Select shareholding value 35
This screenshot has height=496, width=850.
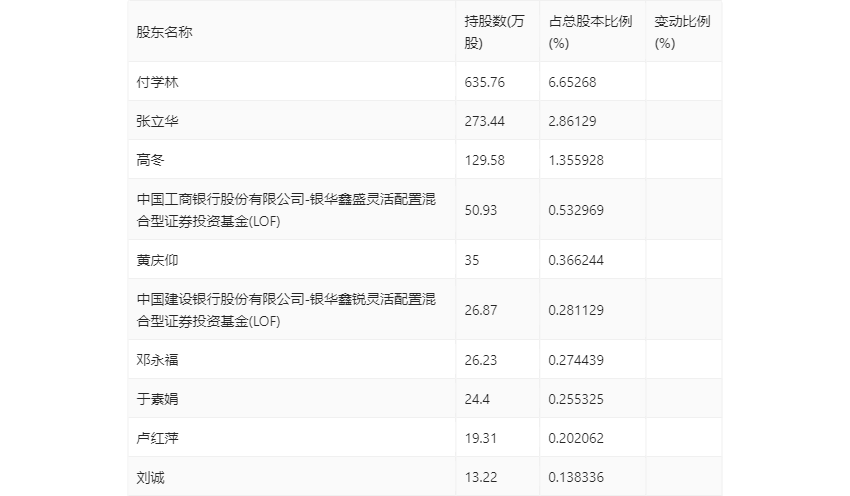click(472, 260)
